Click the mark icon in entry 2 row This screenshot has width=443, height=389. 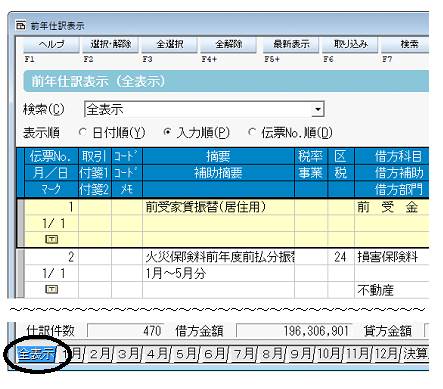pyautogui.click(x=51, y=289)
